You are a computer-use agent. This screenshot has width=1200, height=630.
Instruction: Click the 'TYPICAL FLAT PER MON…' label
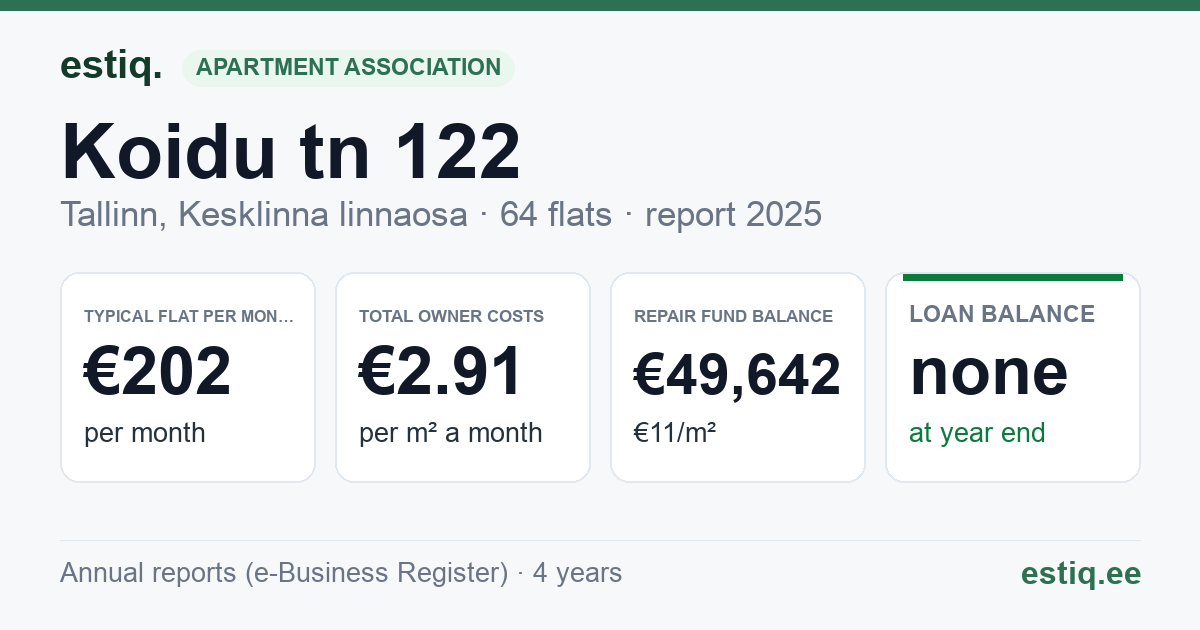point(189,316)
